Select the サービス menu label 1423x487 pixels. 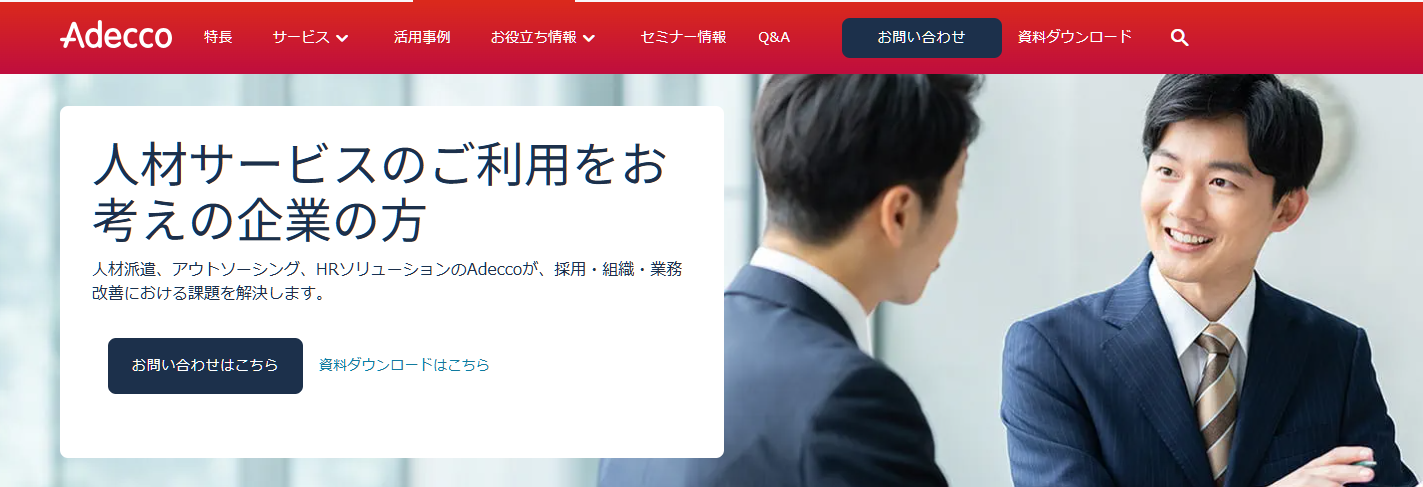(x=301, y=37)
